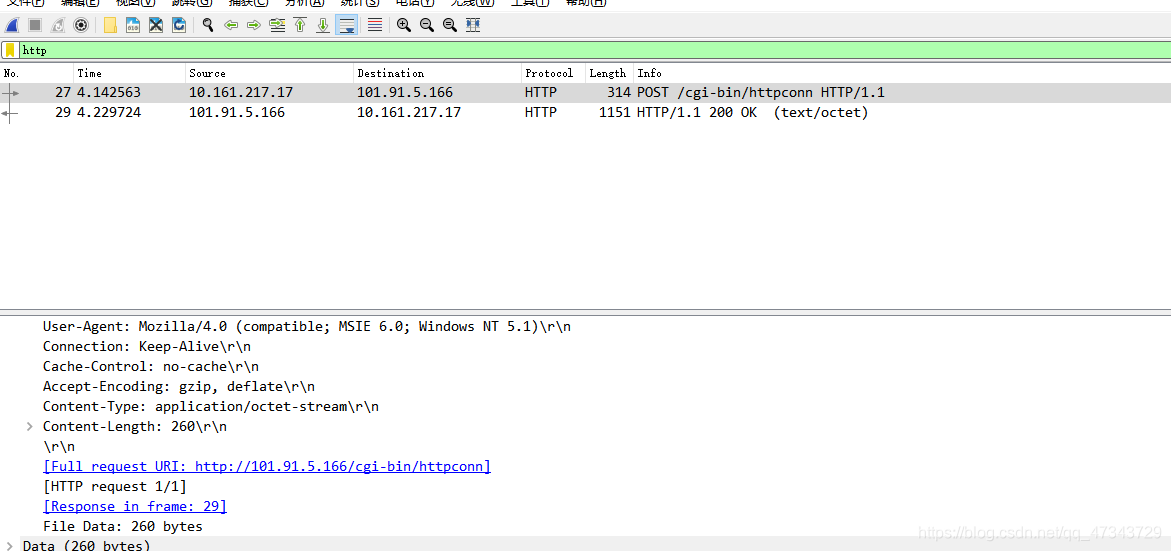Toggle auto-scroll during live capture

point(346,25)
